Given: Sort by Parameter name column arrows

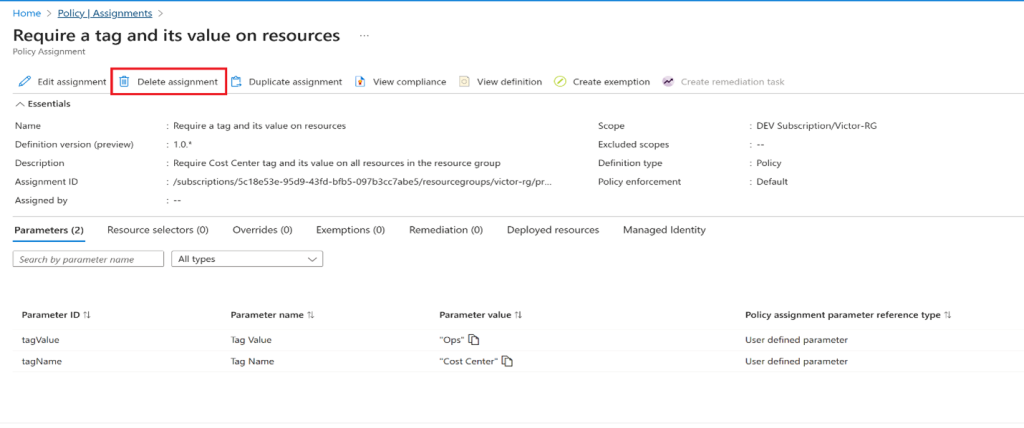Looking at the screenshot, I should point(311,315).
